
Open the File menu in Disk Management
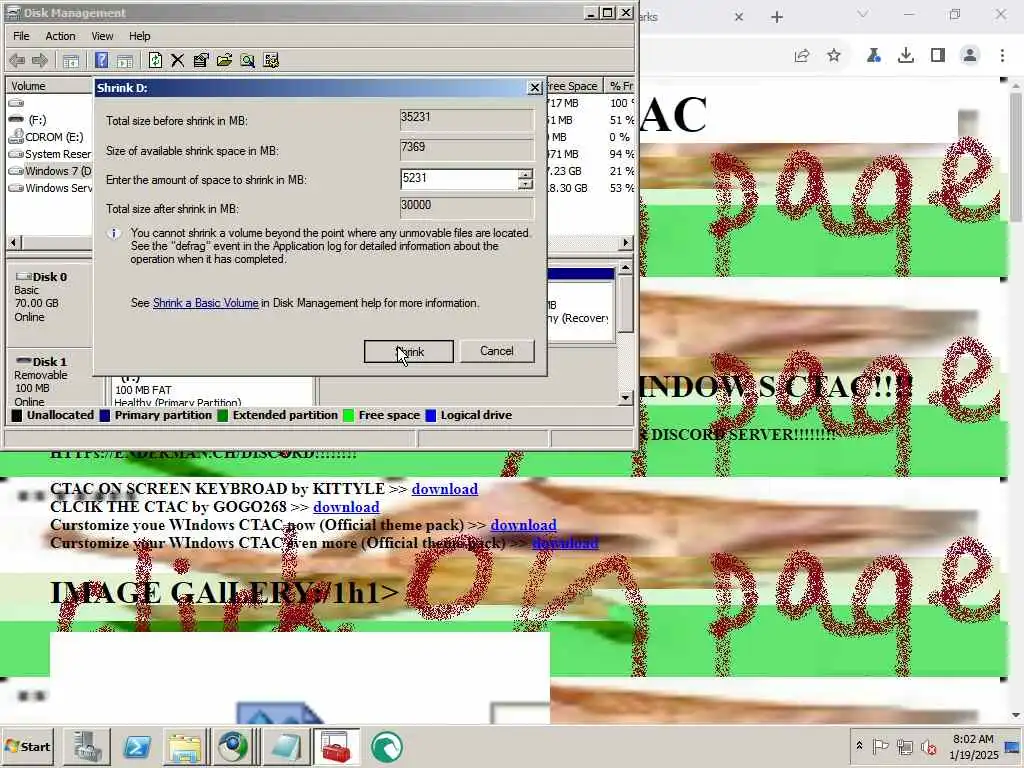point(21,36)
